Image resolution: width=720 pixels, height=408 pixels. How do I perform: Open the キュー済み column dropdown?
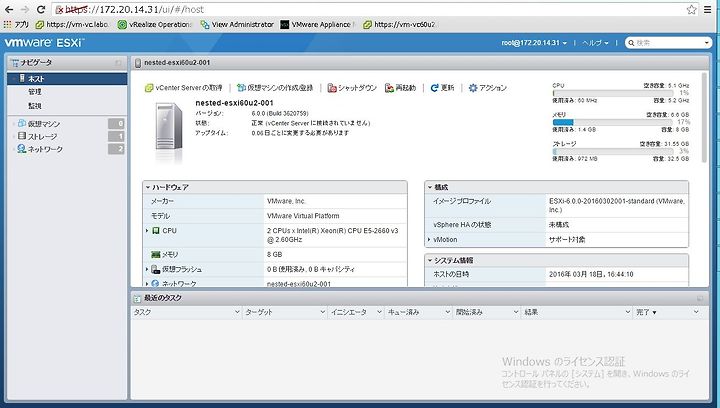(x=447, y=312)
